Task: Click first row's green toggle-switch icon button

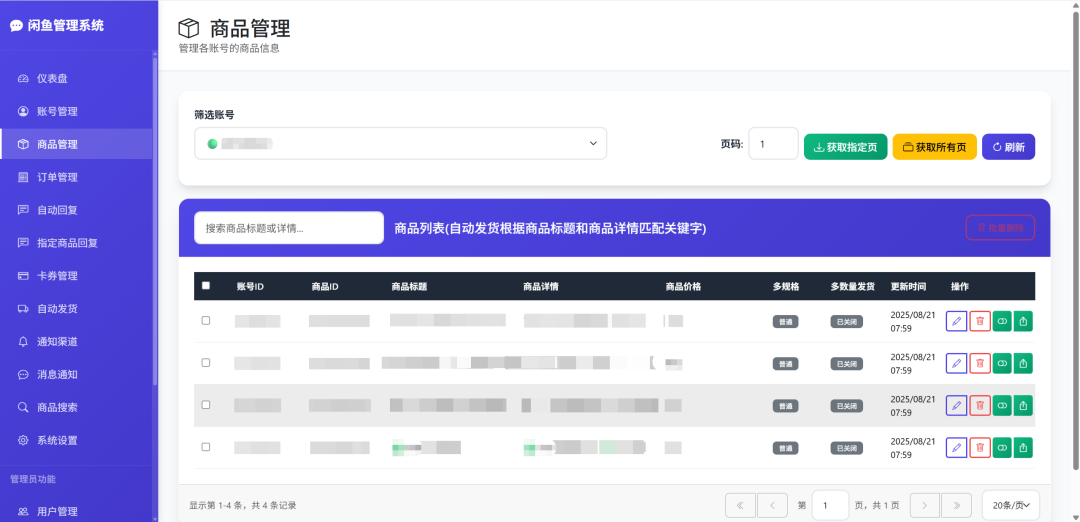Action: 1002,321
